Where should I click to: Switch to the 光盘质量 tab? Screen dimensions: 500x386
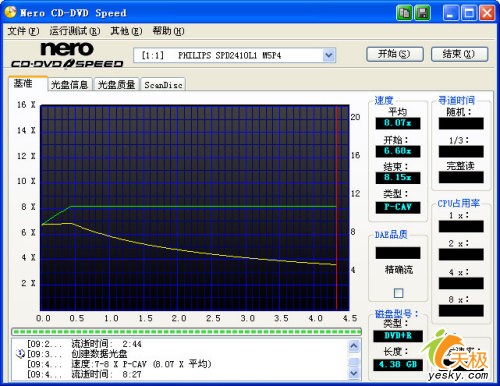[x=116, y=85]
